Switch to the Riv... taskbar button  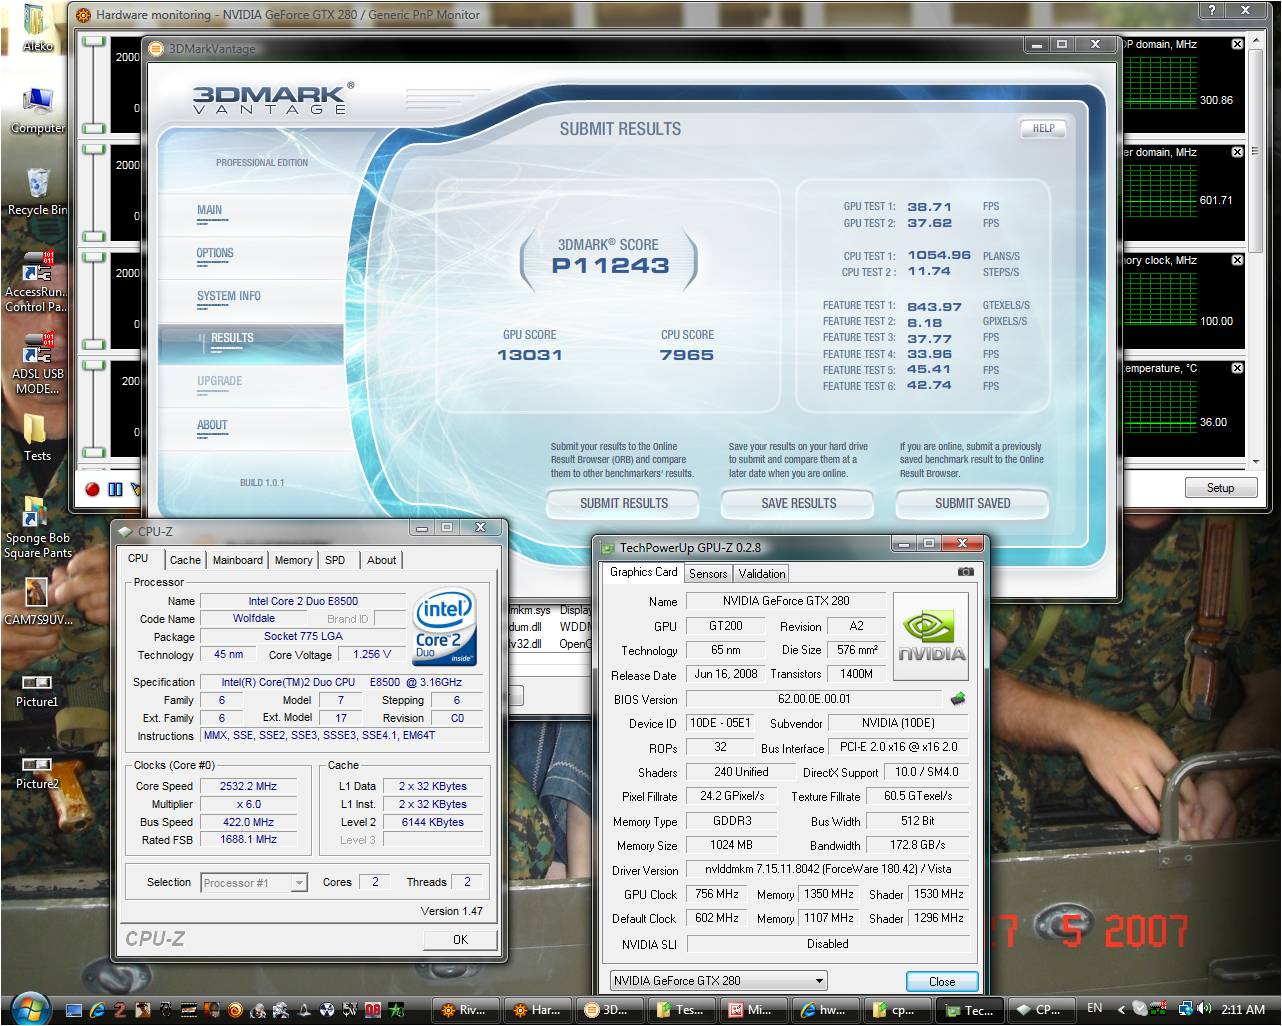pos(464,1010)
